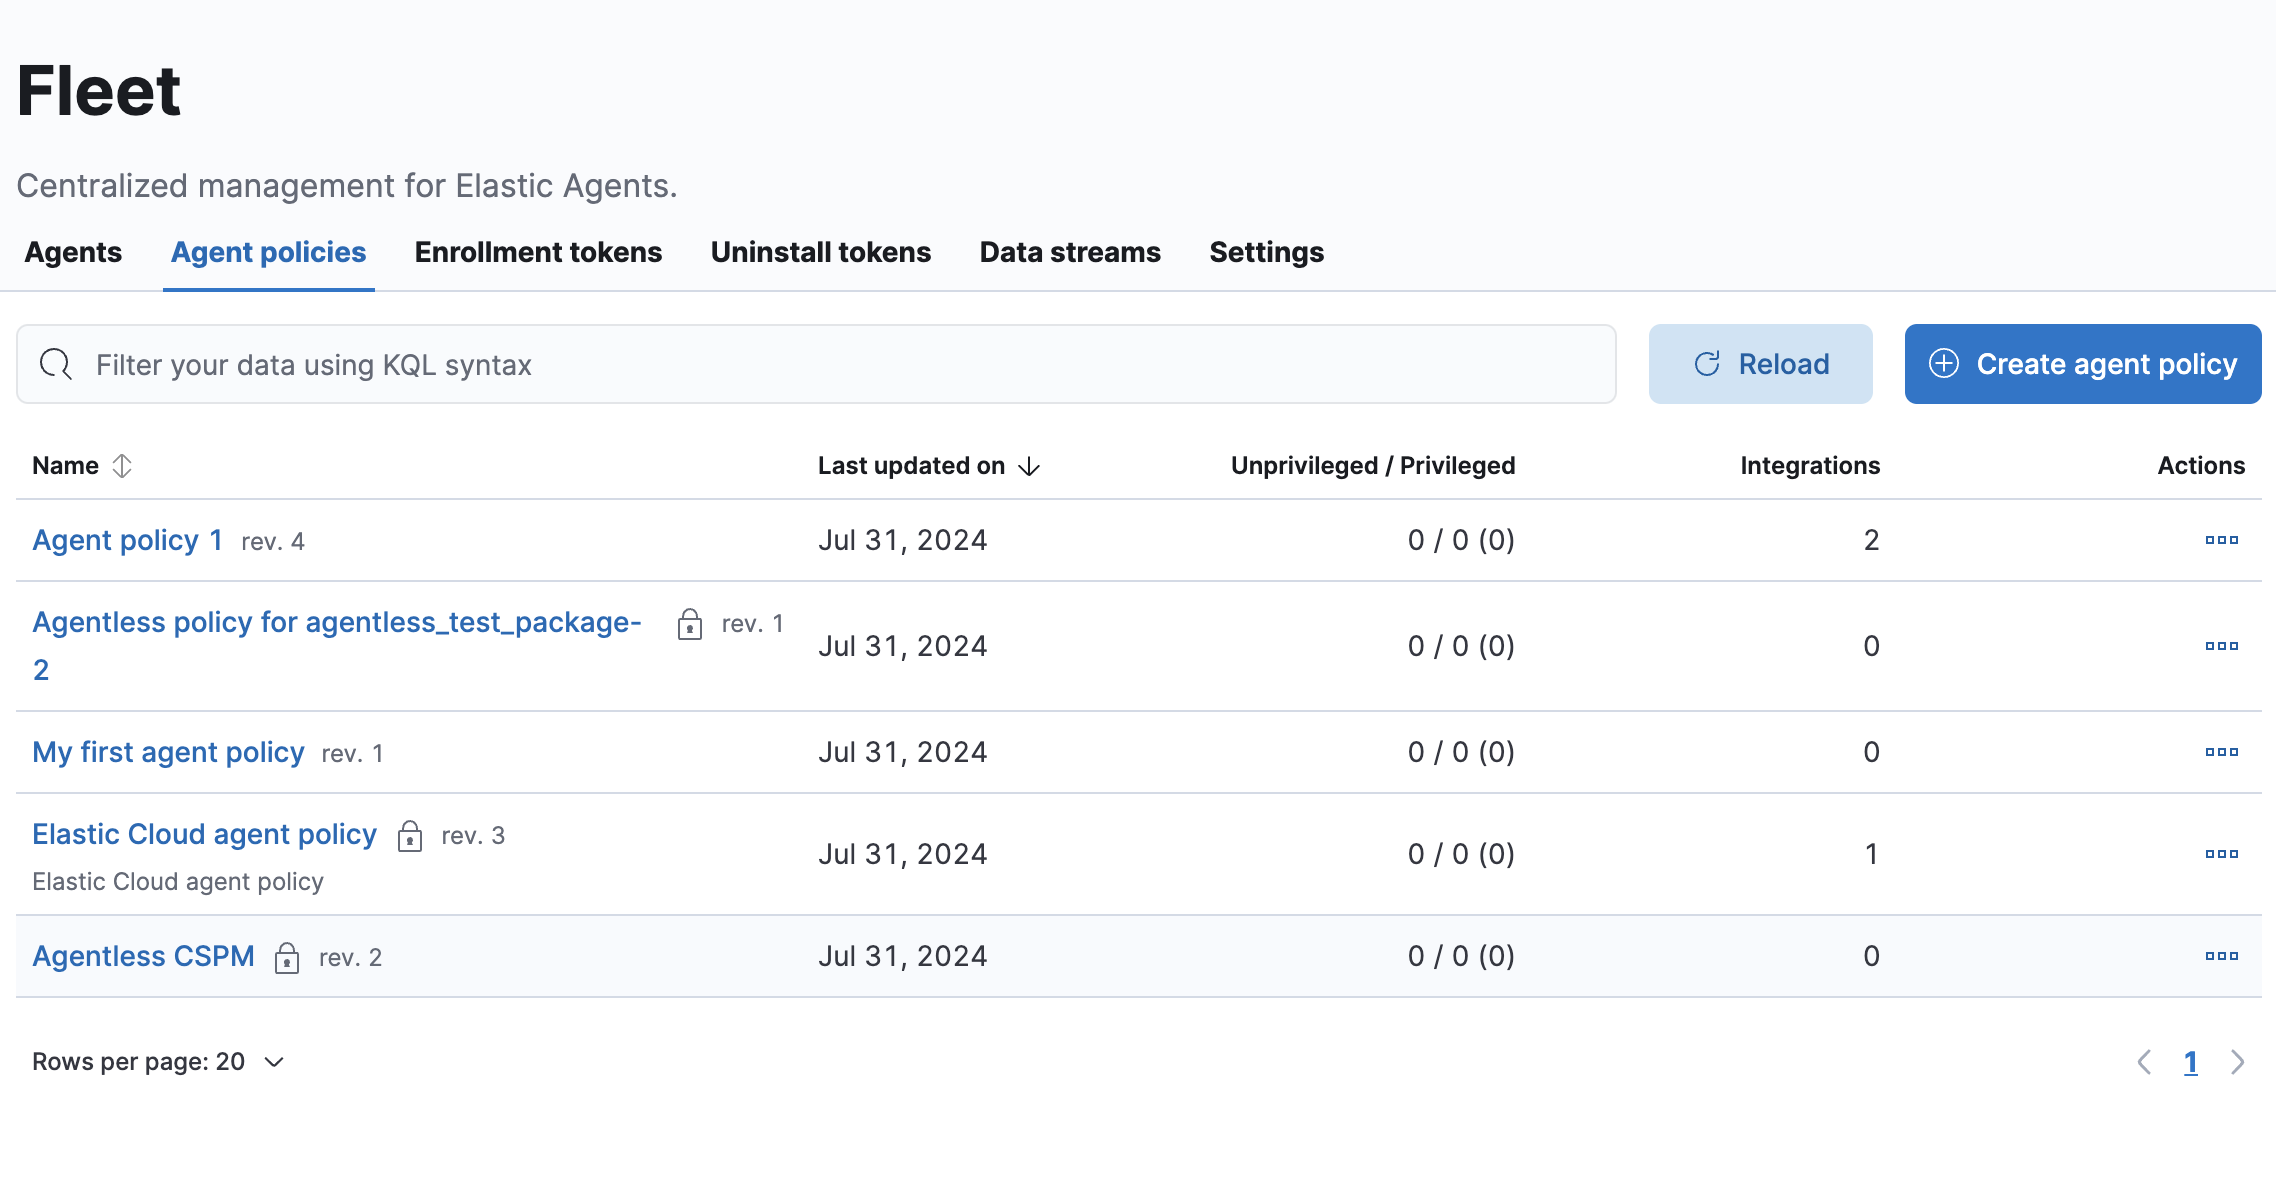Viewport: 2276px width, 1194px height.
Task: Open actions menu for Agentless CSPM
Action: click(2221, 956)
